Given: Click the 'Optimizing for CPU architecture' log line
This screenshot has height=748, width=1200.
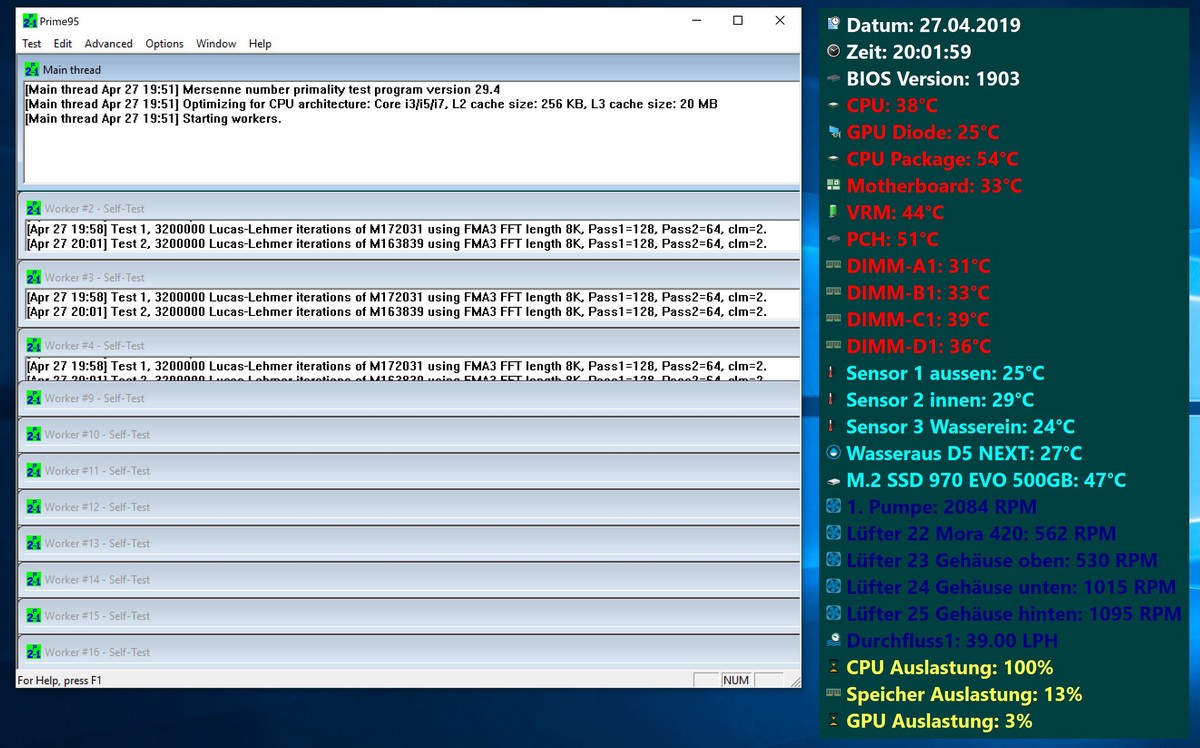Looking at the screenshot, I should tap(371, 104).
